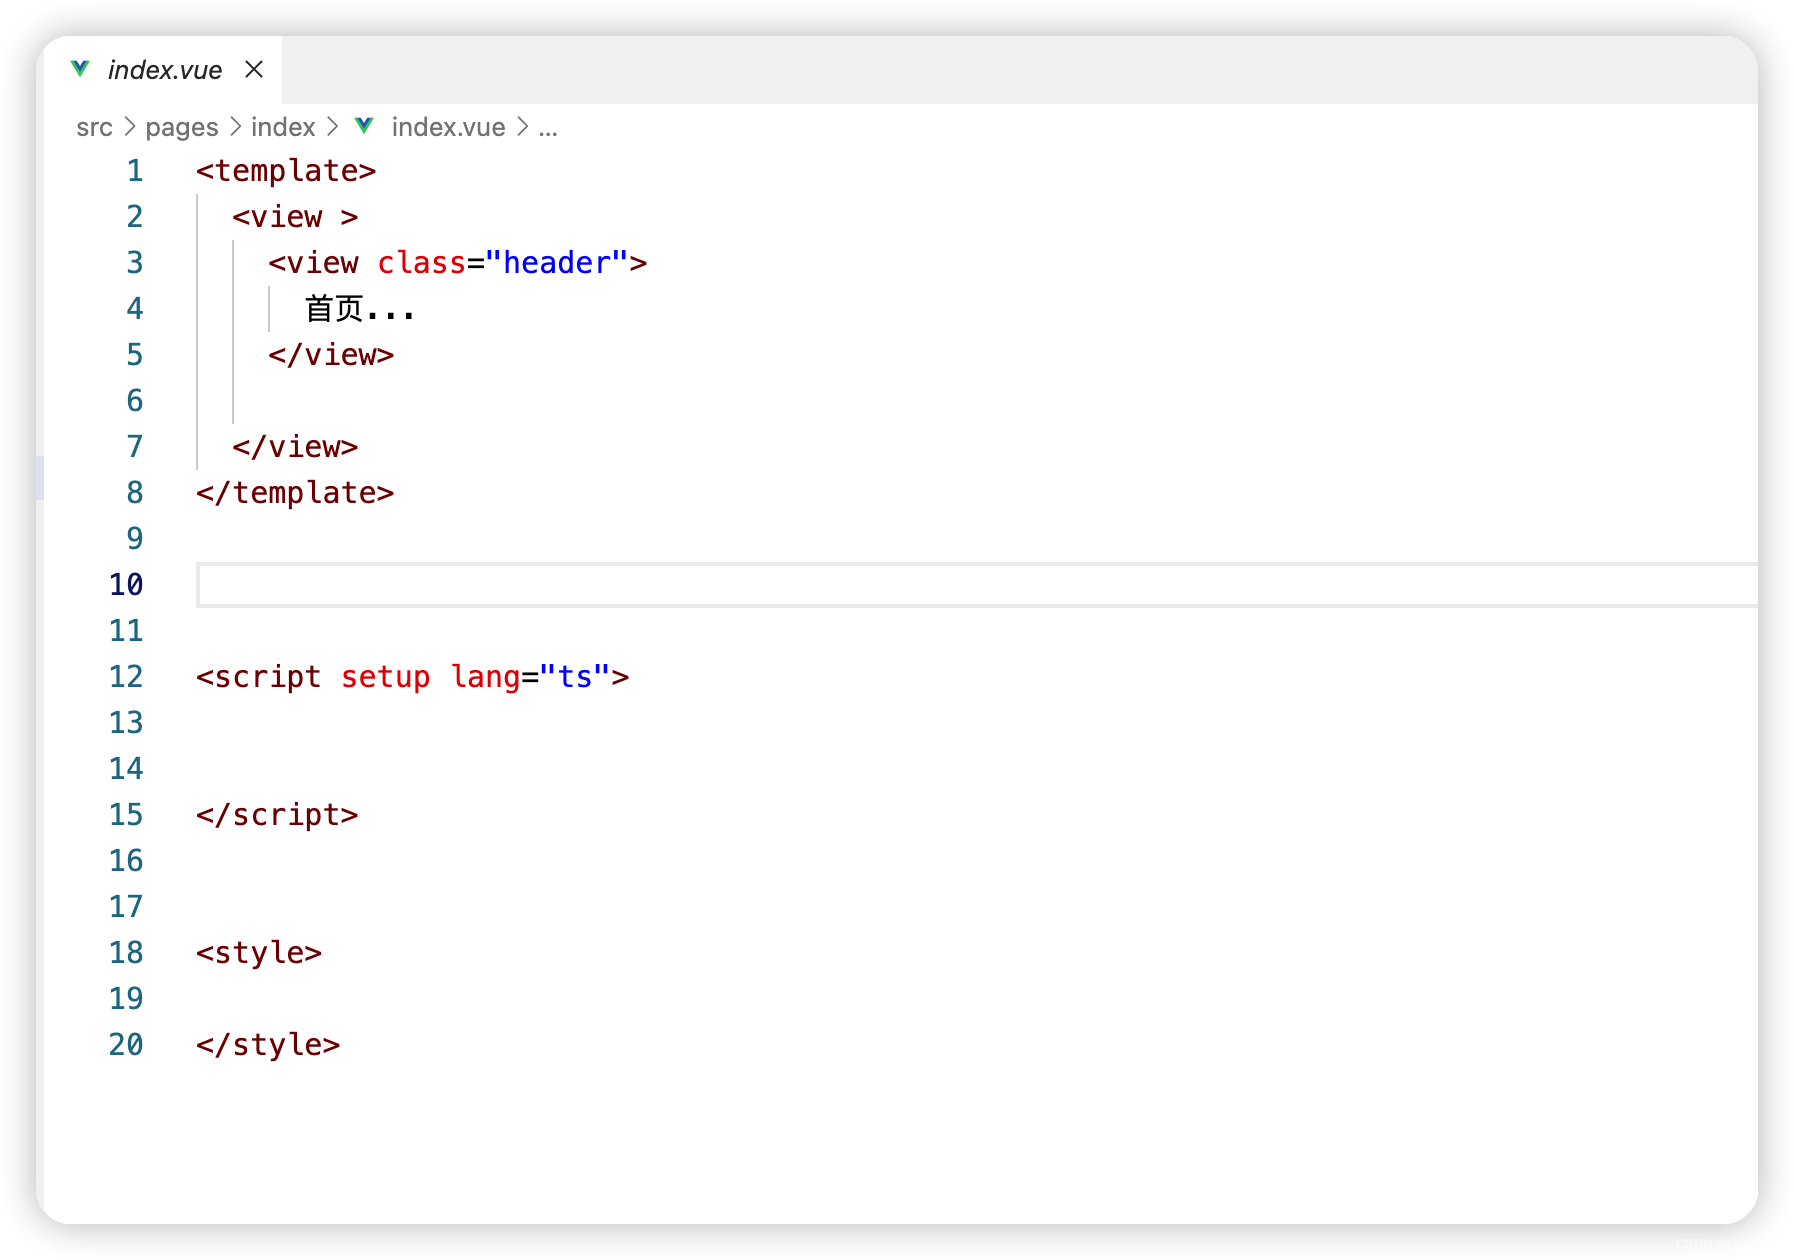Click the Vue icon in the breadcrumb

coord(364,126)
